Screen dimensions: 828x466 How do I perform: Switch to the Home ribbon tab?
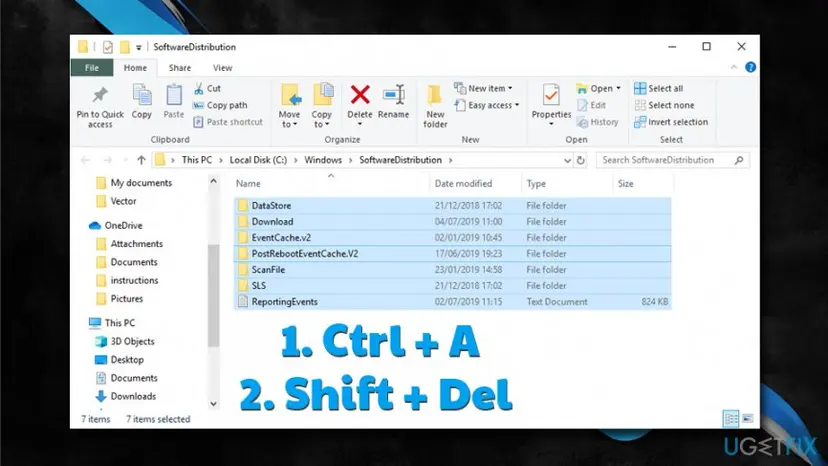[135, 68]
